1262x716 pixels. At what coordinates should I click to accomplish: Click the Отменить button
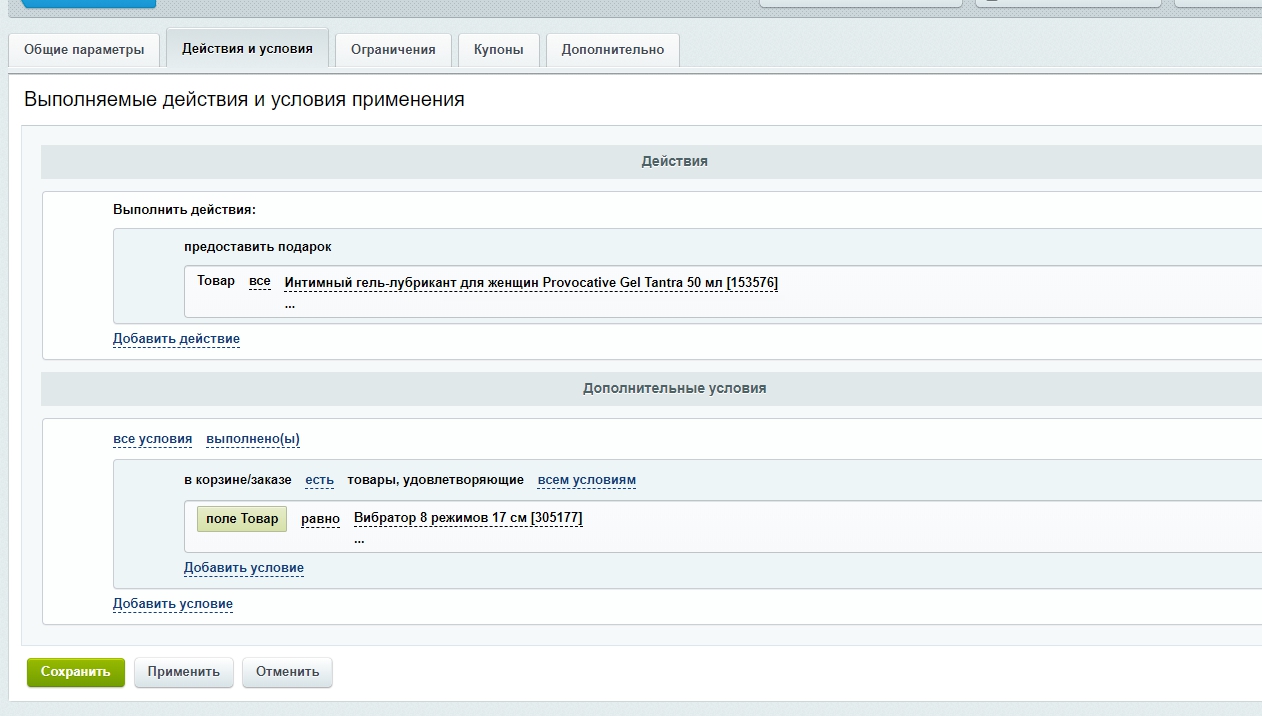click(287, 672)
